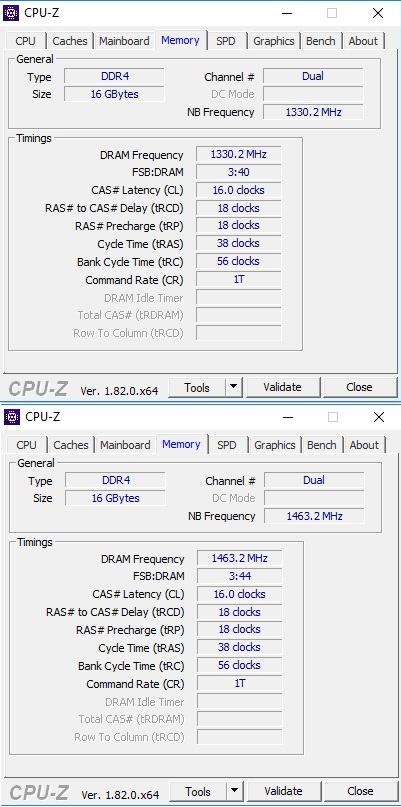Image resolution: width=401 pixels, height=807 pixels.
Task: Click DRAM Frequency value 1463.2 MHz
Action: click(239, 558)
